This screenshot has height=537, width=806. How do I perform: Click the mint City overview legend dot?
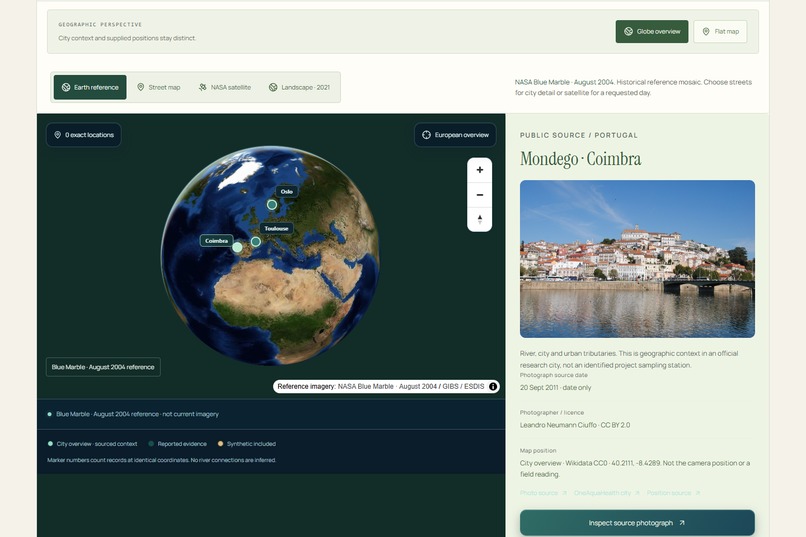[x=50, y=443]
